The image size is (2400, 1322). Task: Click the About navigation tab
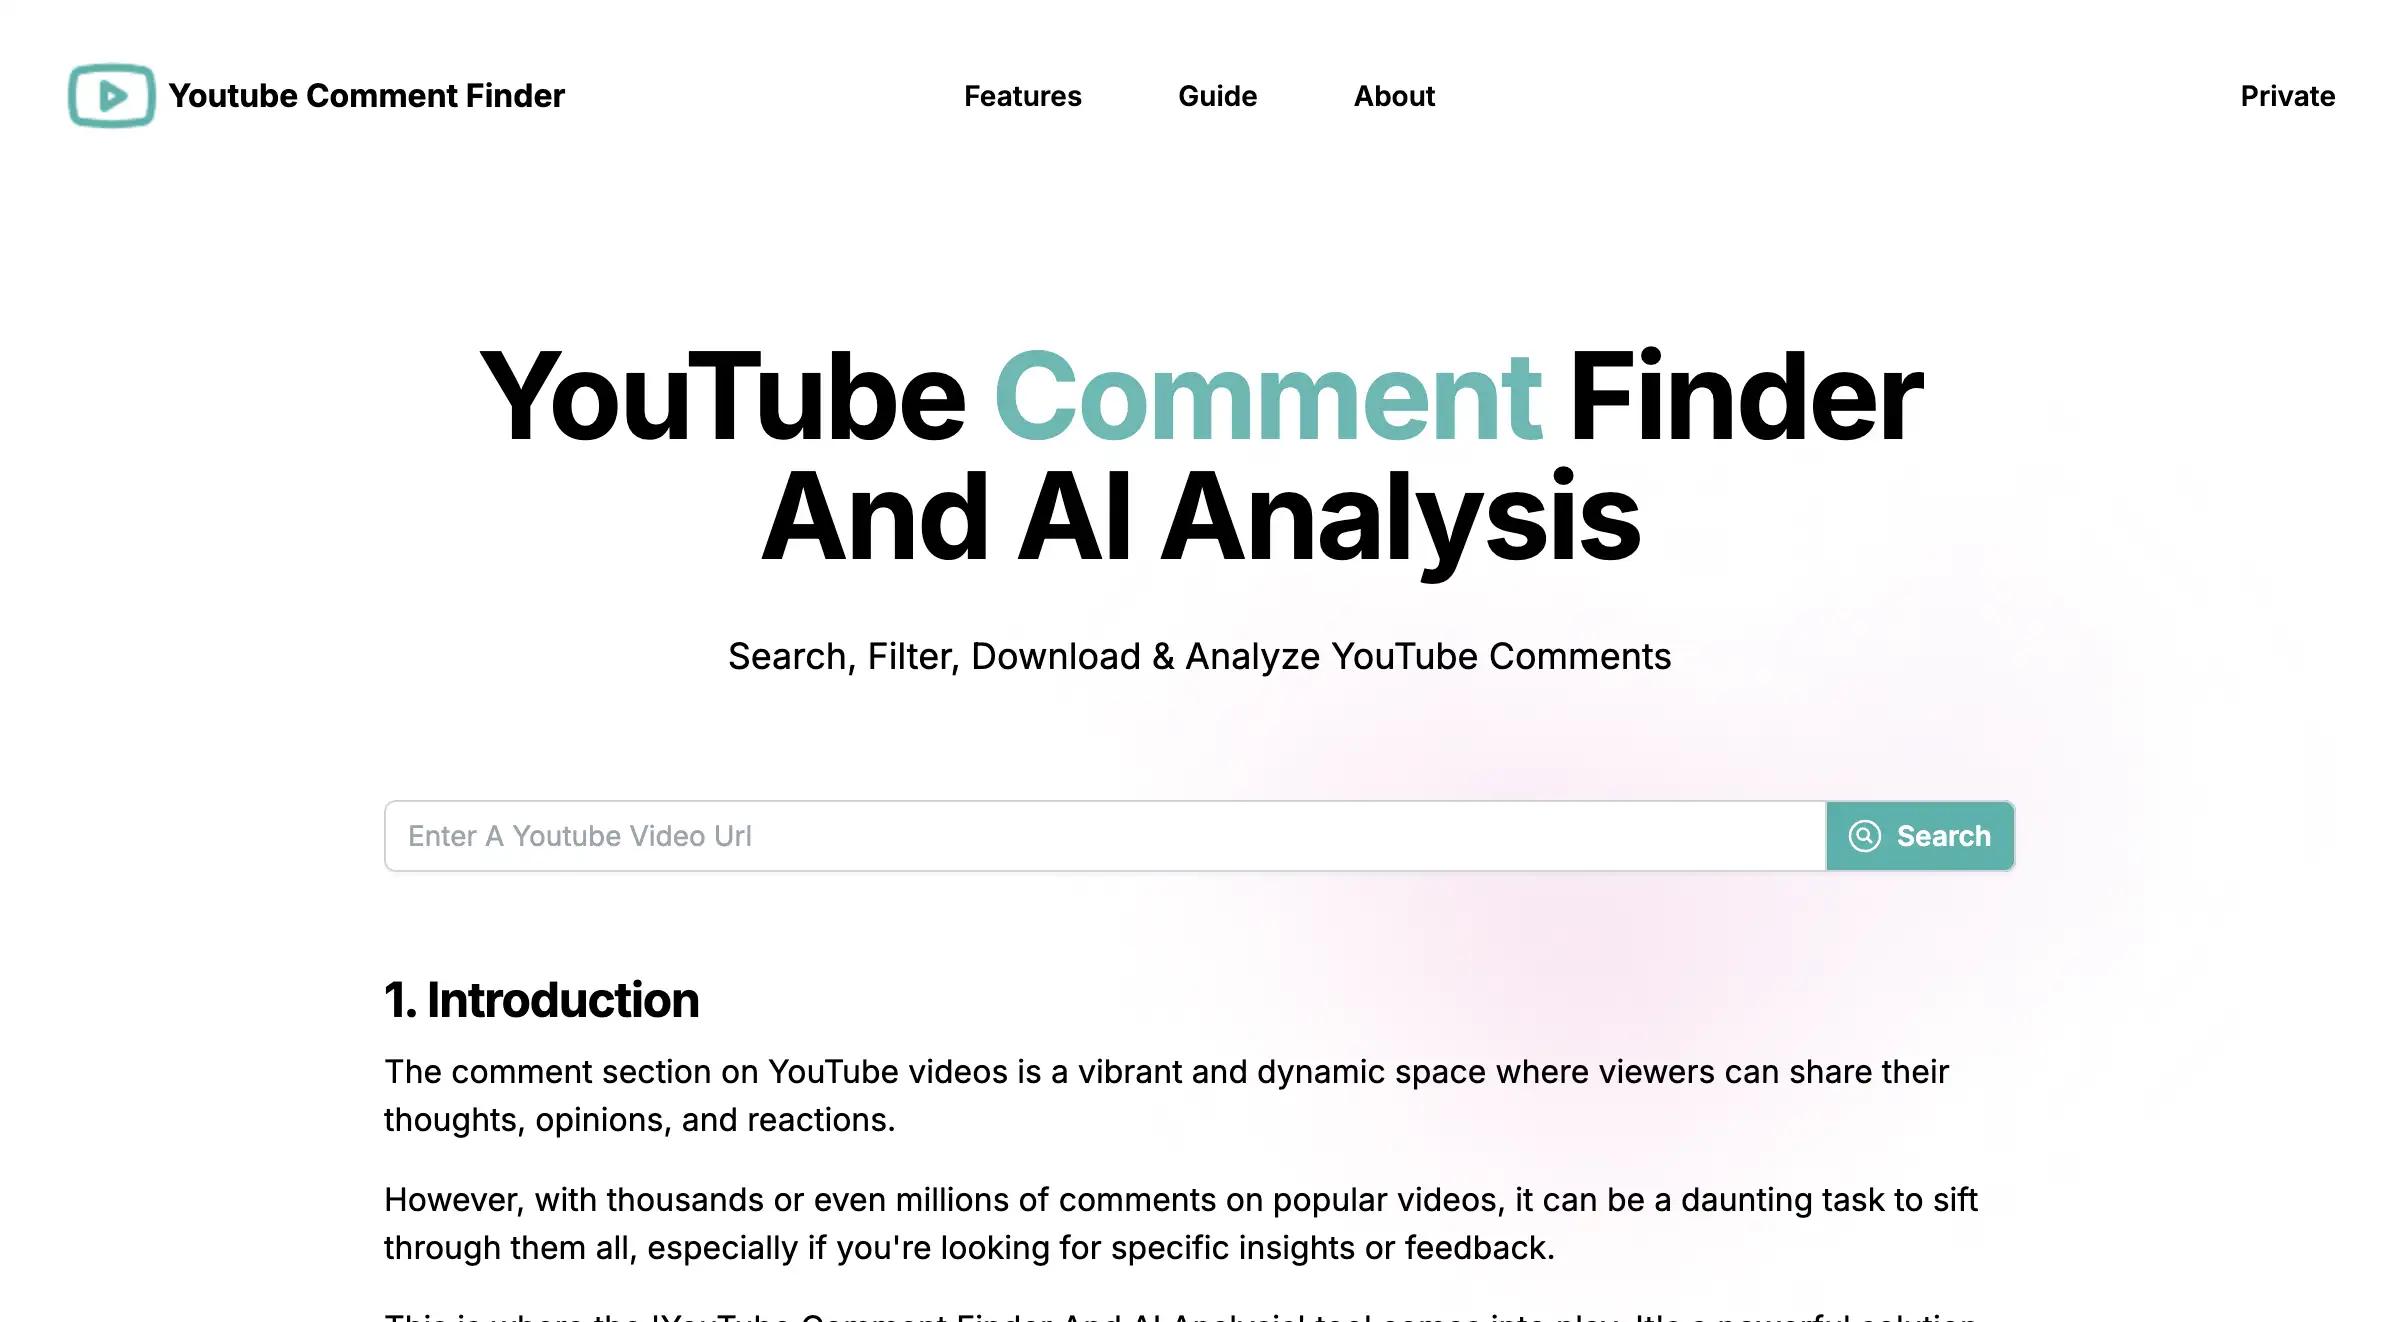(1394, 96)
